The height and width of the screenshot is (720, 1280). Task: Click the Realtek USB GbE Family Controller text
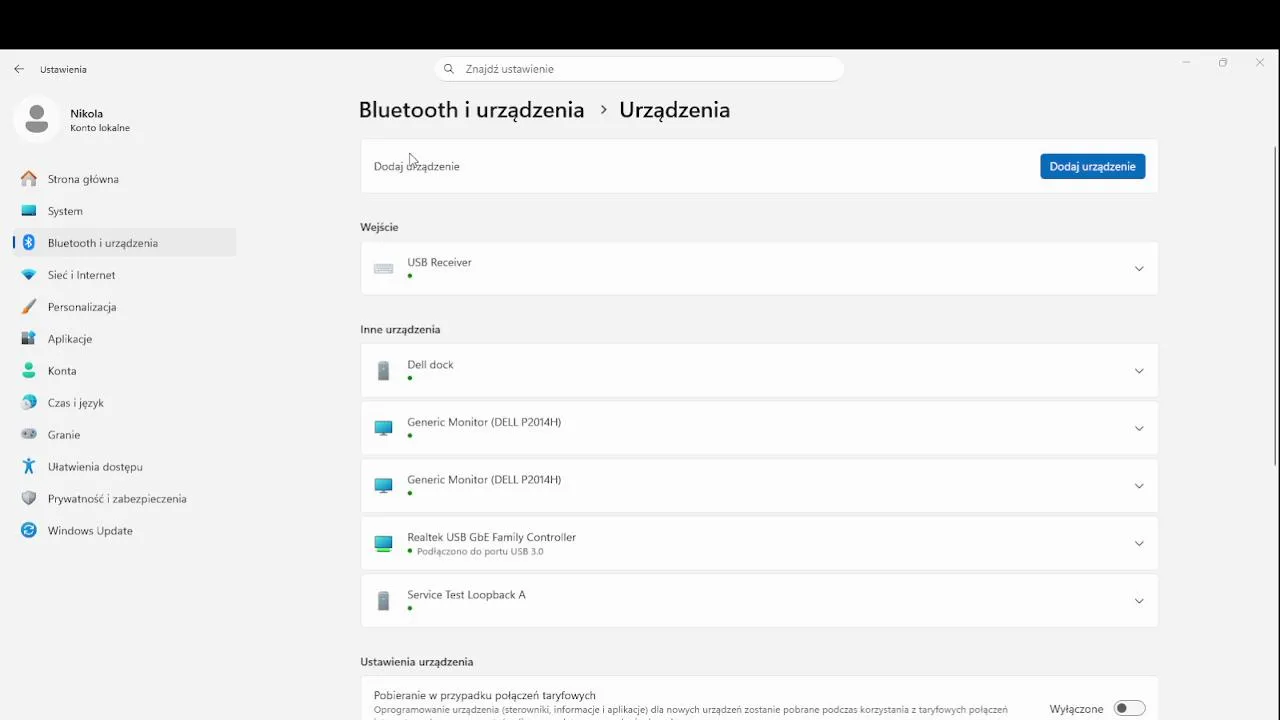491,537
